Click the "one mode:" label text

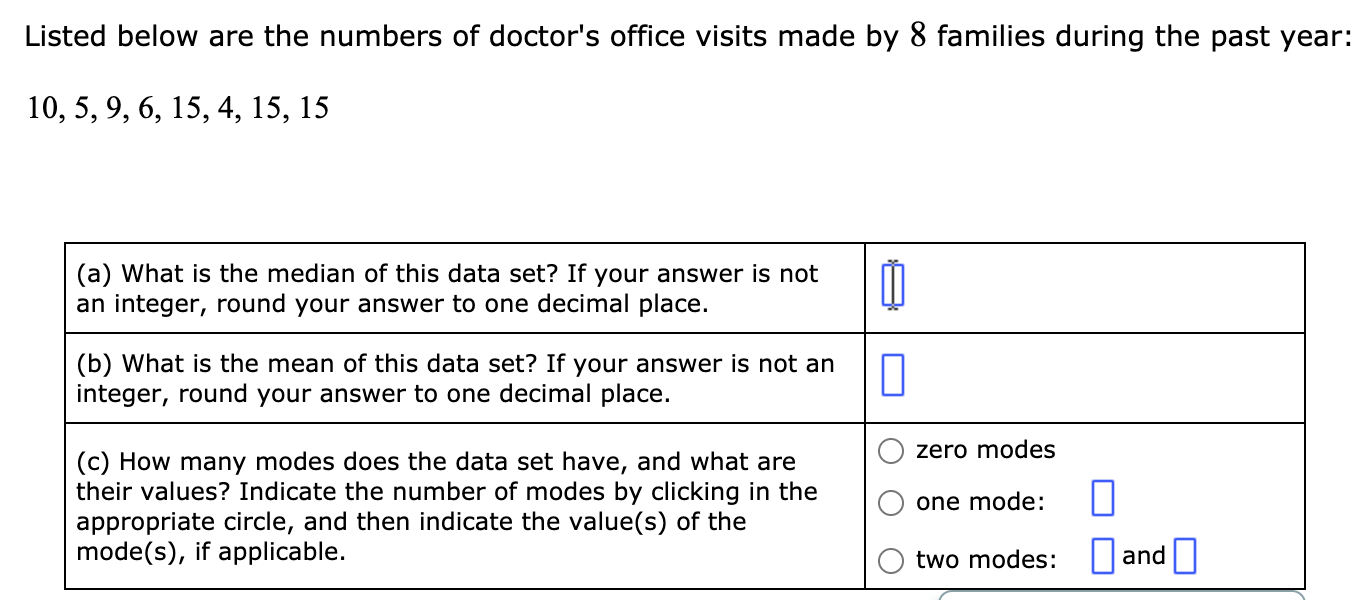(980, 502)
